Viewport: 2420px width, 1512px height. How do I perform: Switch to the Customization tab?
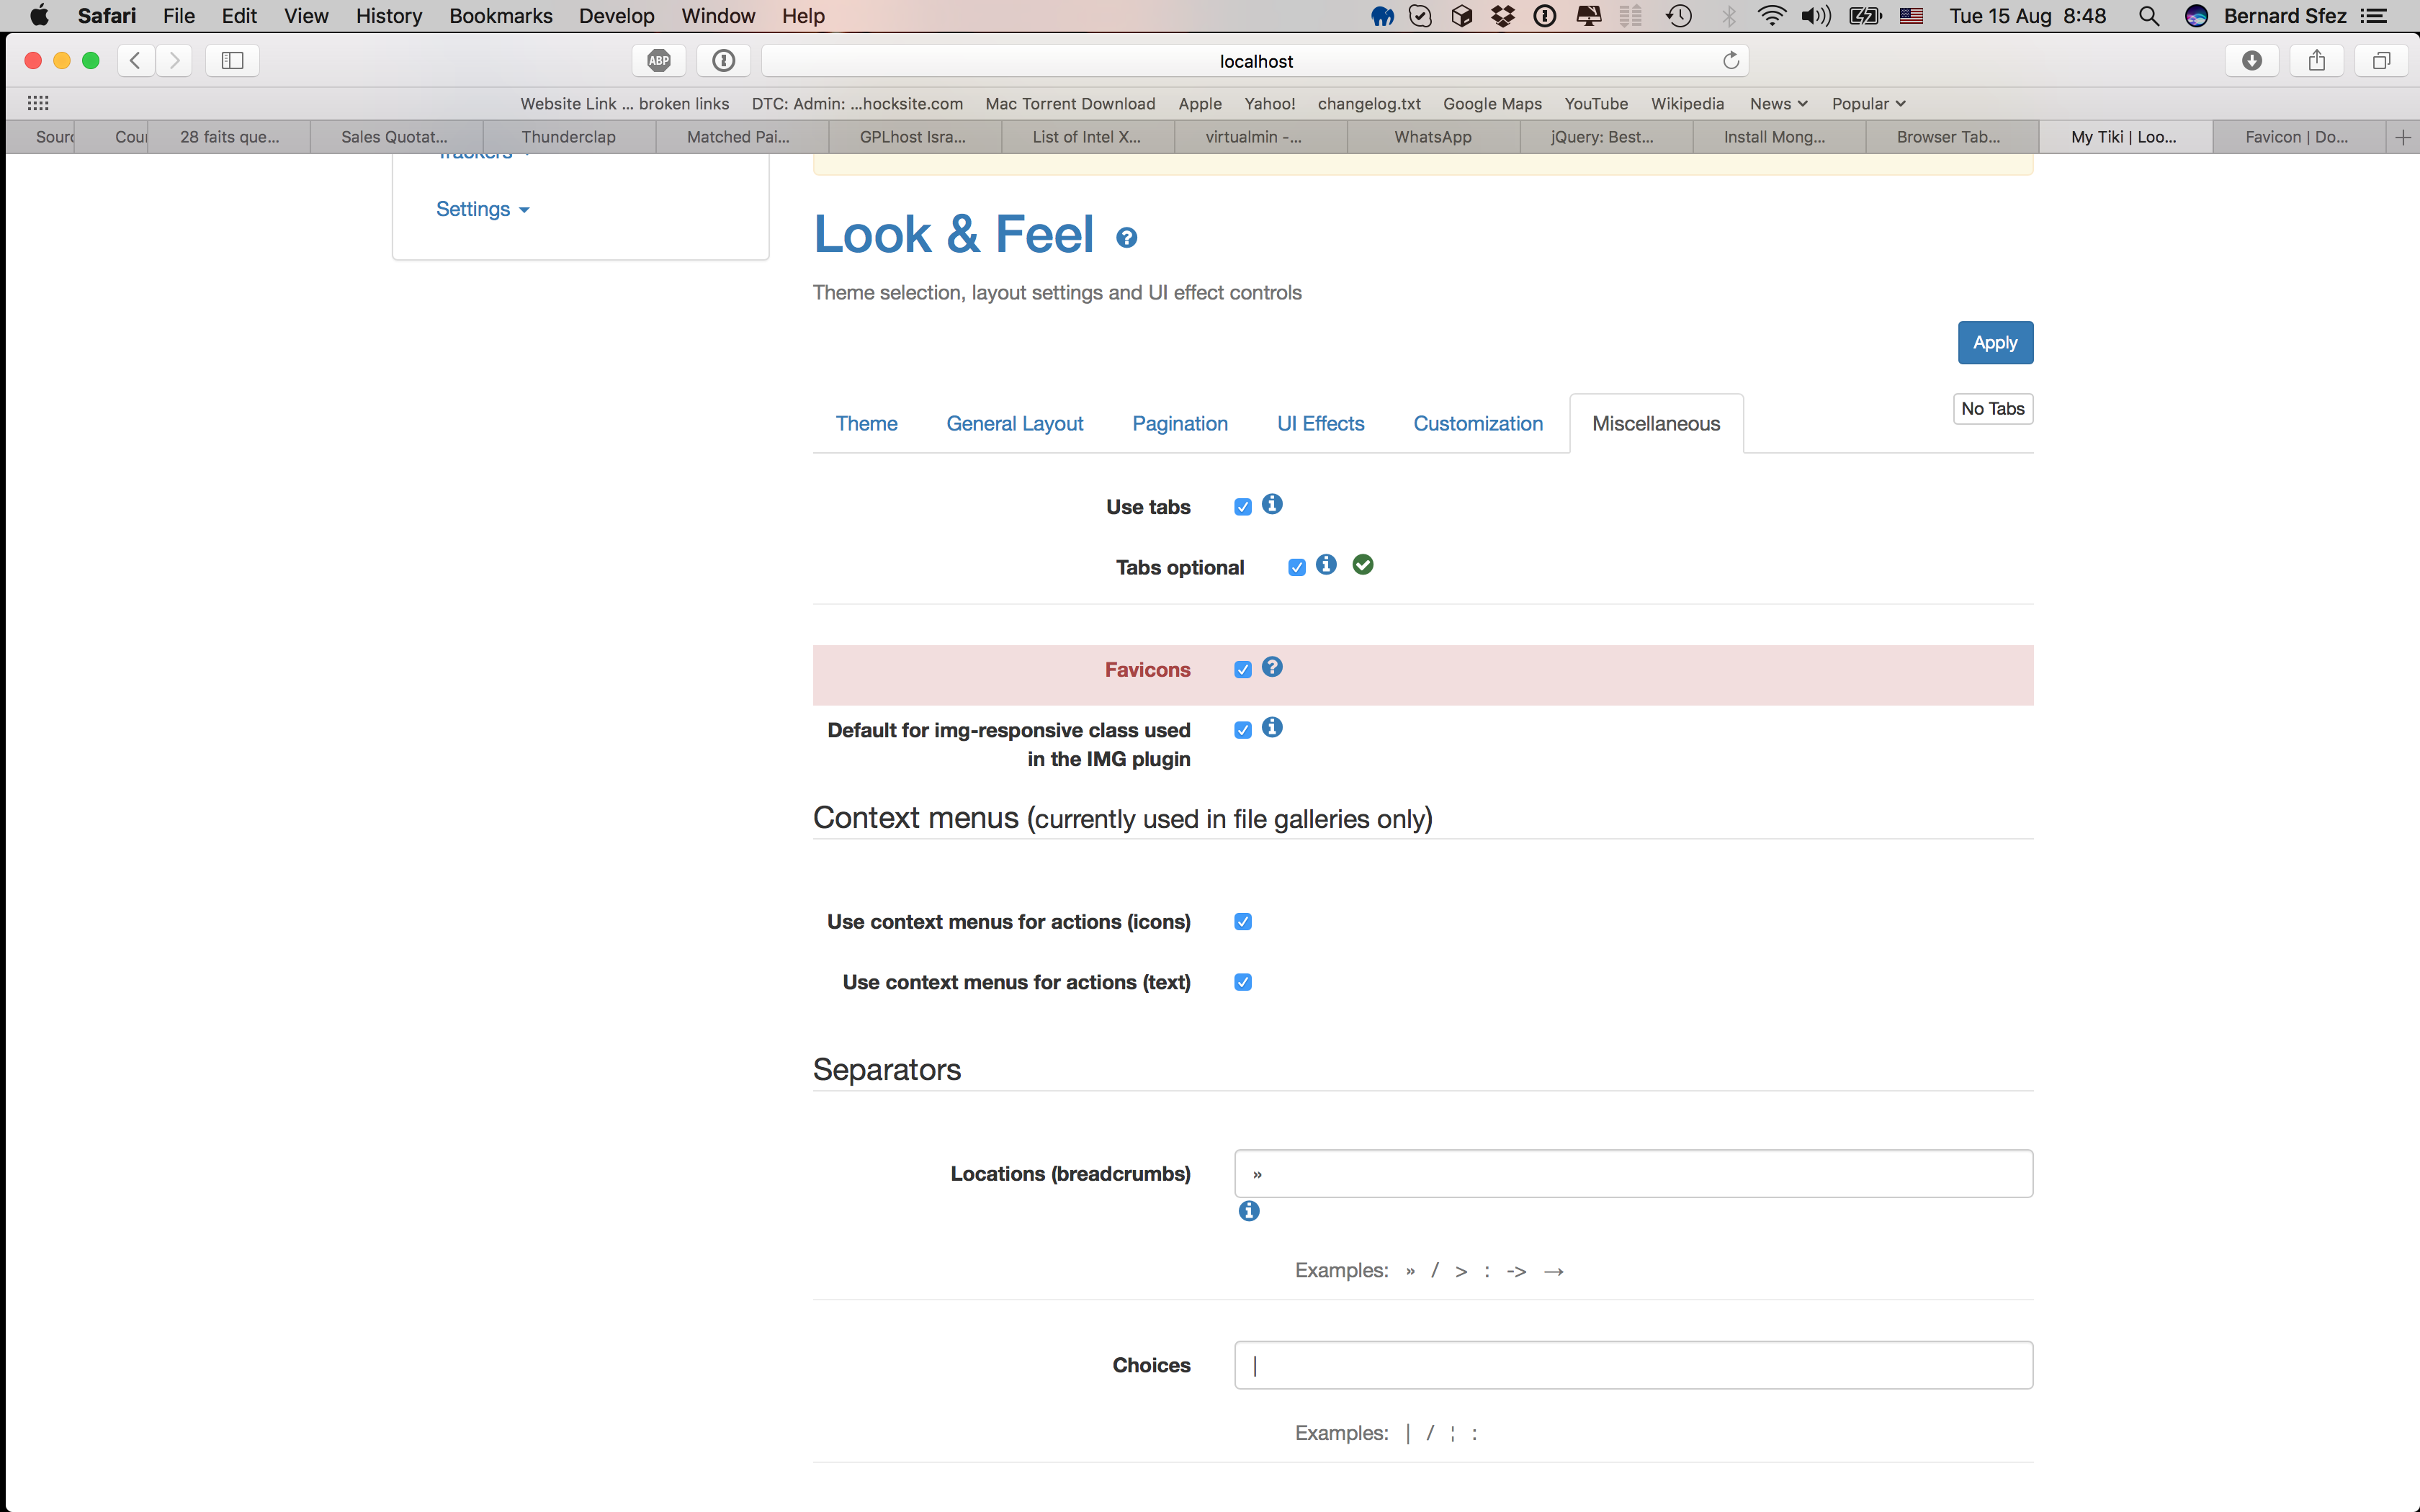(x=1478, y=424)
